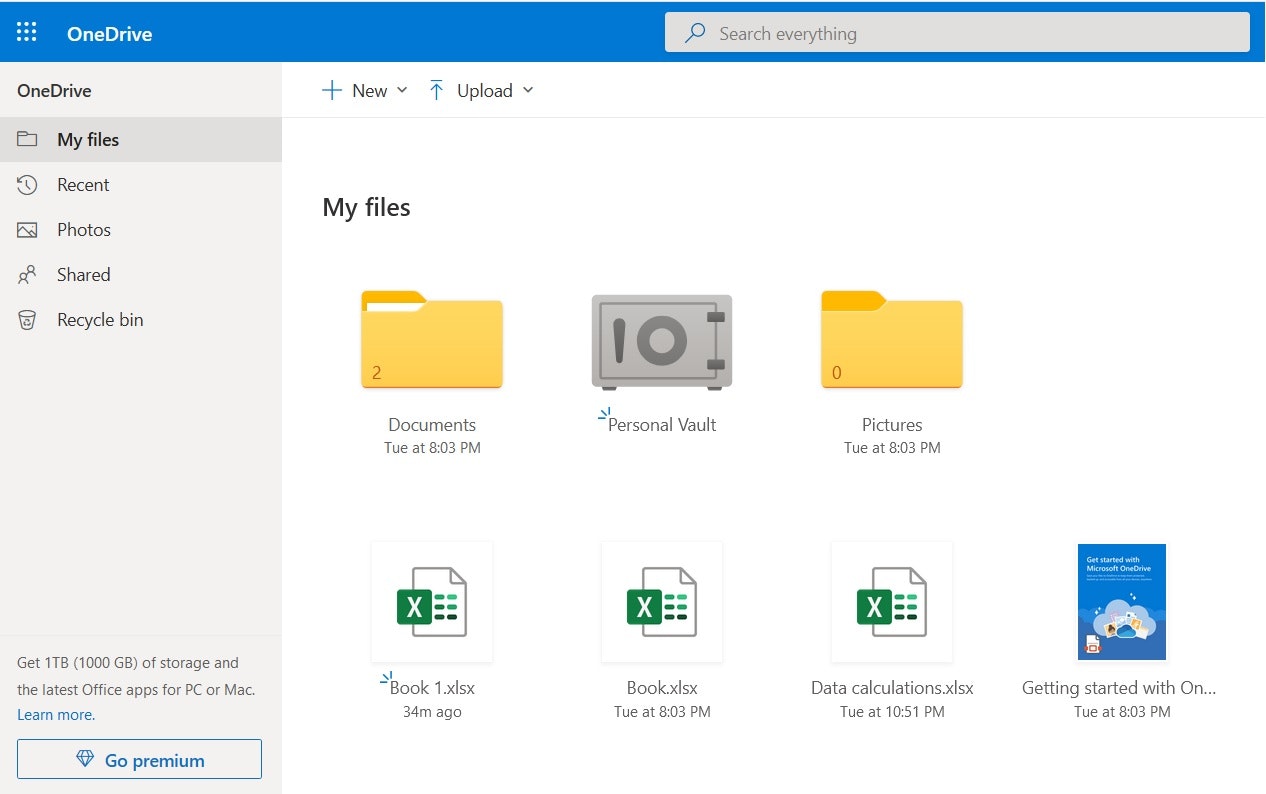
Task: Click the New plus icon
Action: click(x=331, y=89)
